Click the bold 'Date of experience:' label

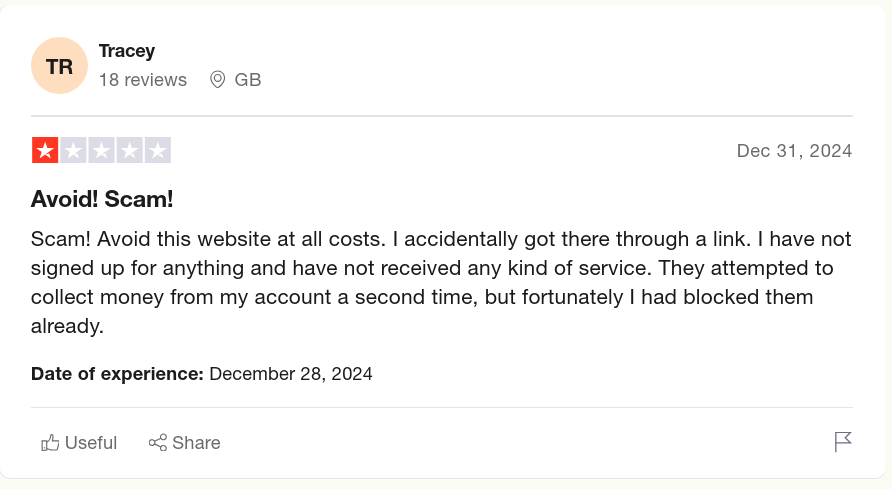click(117, 374)
